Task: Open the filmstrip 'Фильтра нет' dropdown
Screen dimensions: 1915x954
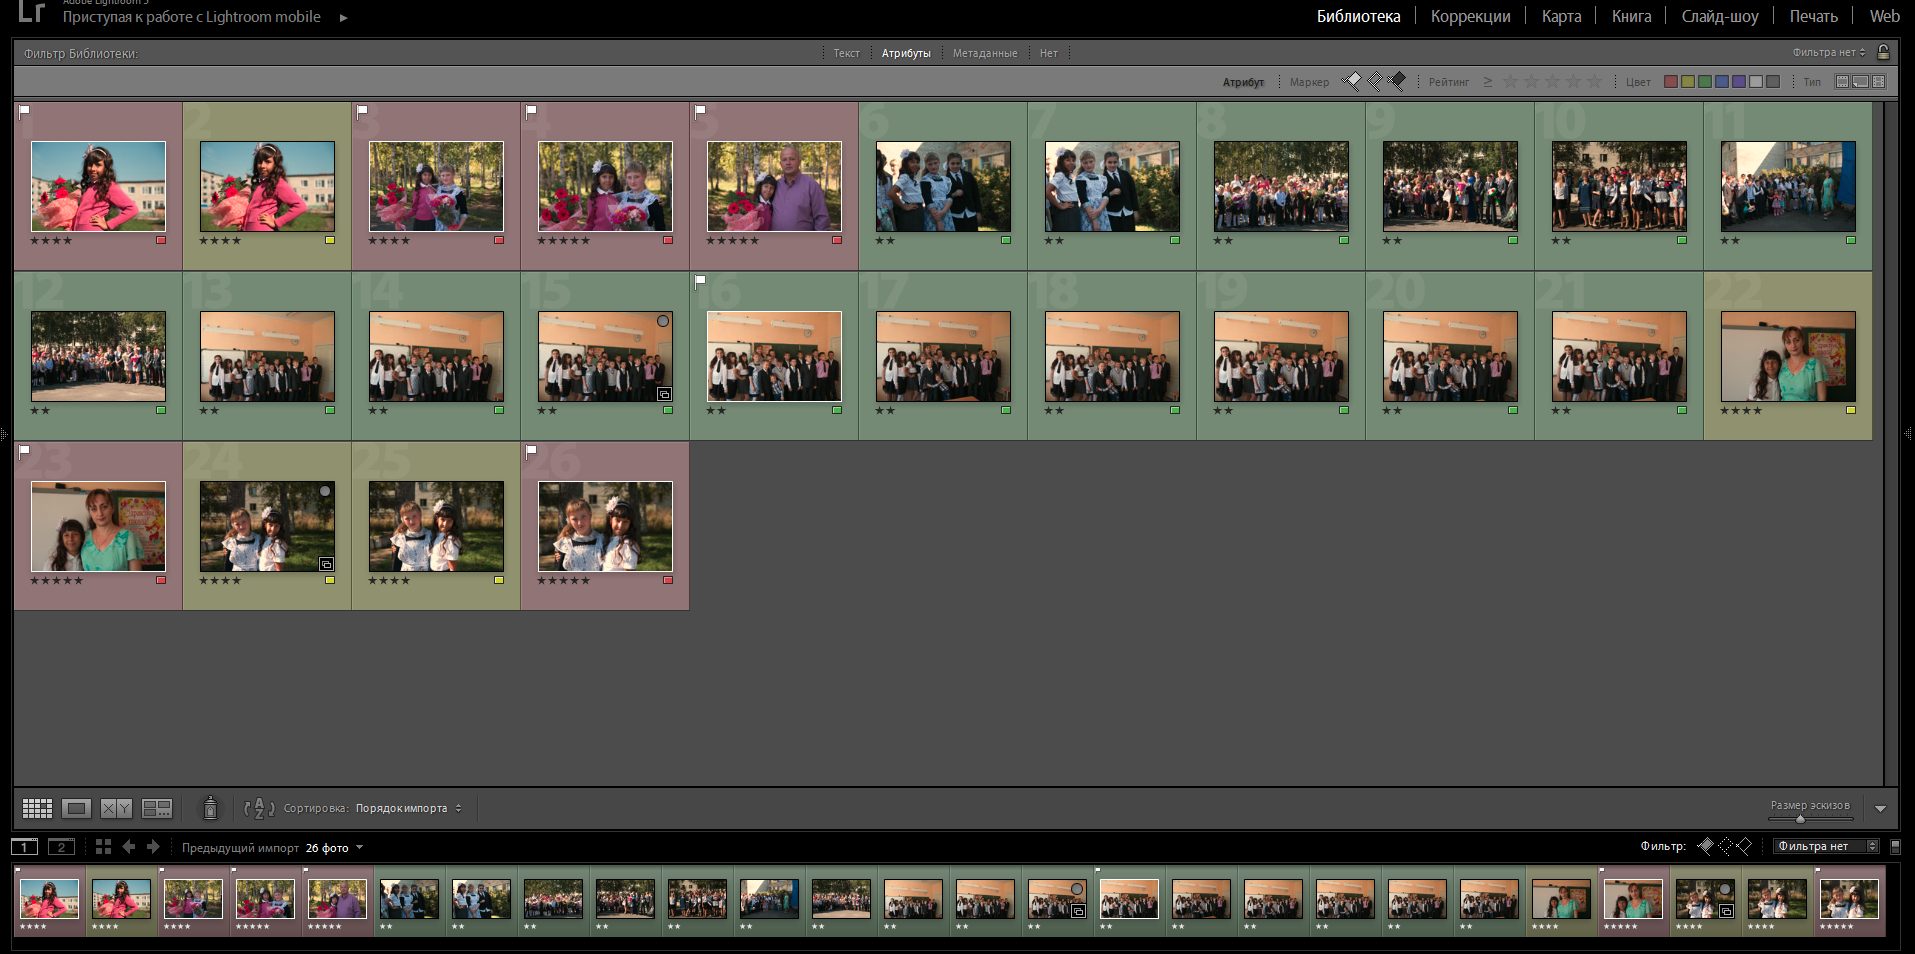Action: click(x=1826, y=846)
